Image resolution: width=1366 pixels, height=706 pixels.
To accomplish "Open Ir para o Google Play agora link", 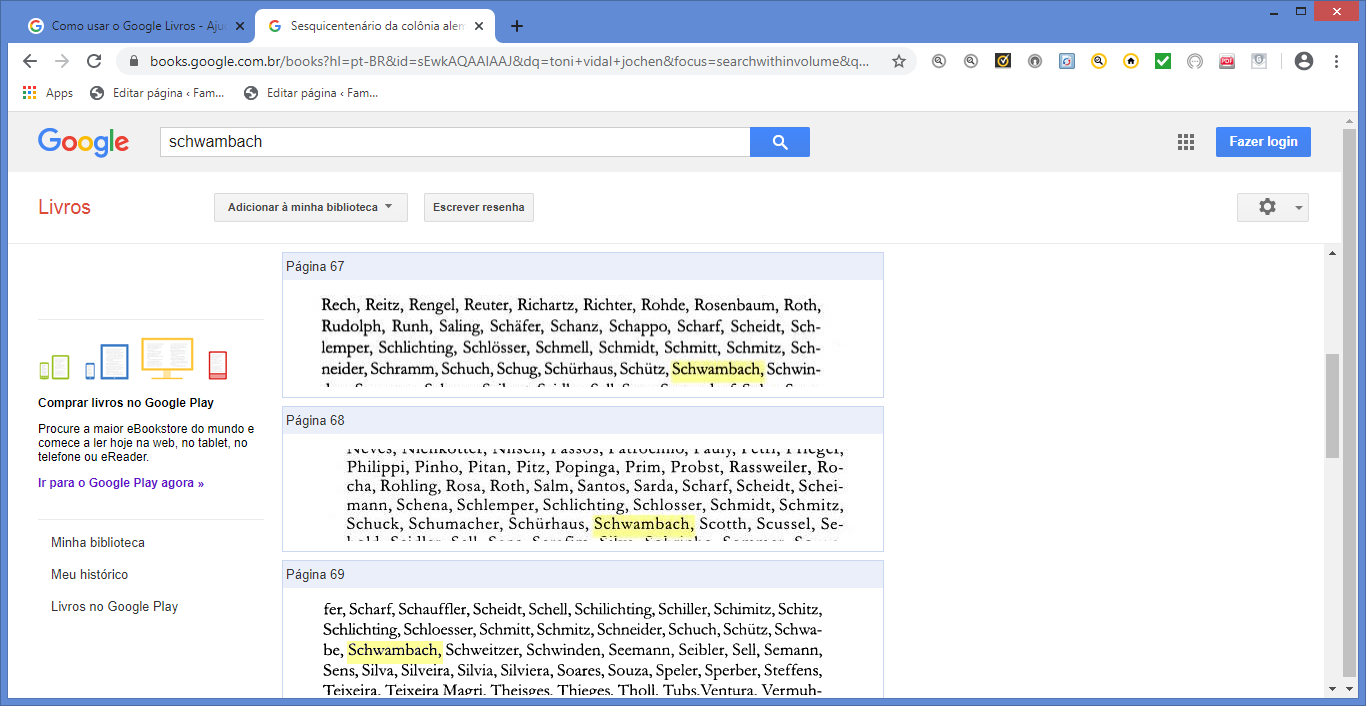I will [x=121, y=483].
